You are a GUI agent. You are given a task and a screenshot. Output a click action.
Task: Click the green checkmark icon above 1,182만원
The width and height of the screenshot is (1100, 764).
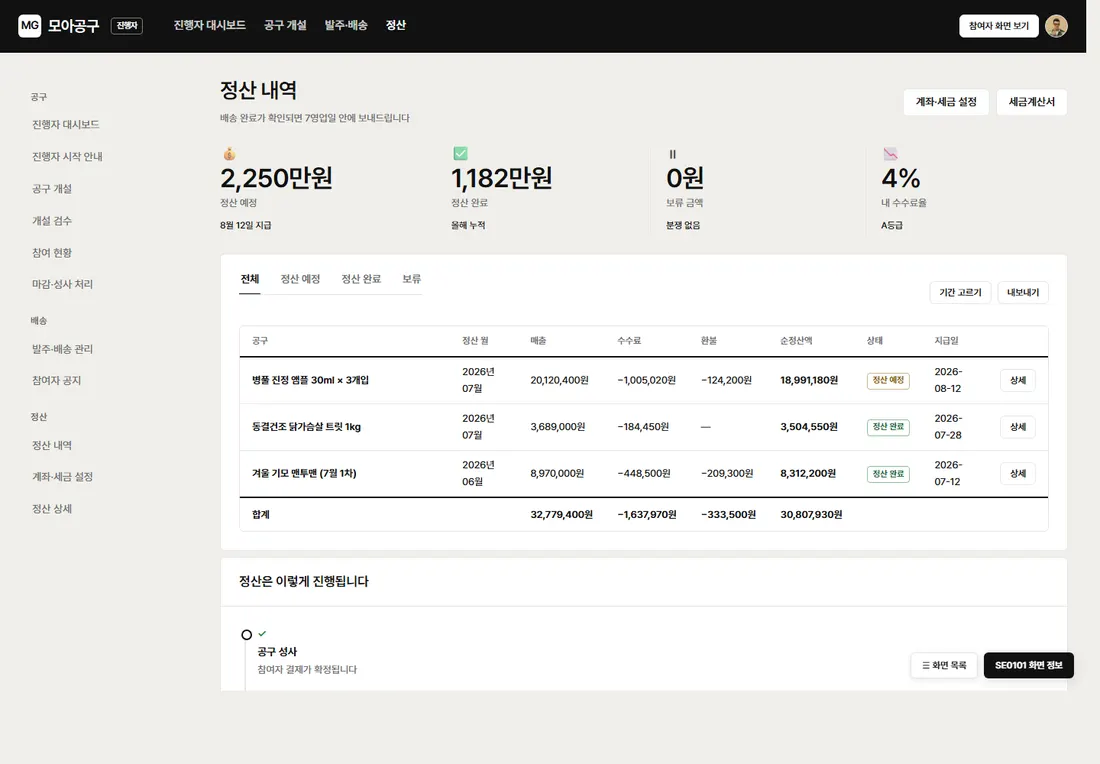[x=460, y=154]
